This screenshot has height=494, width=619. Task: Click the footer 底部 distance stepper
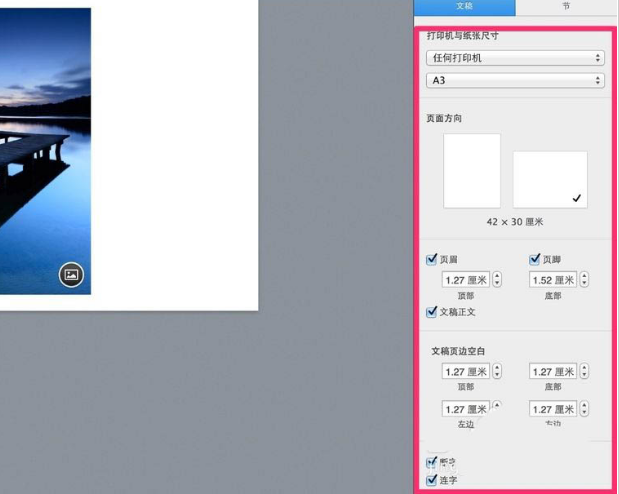tap(584, 281)
